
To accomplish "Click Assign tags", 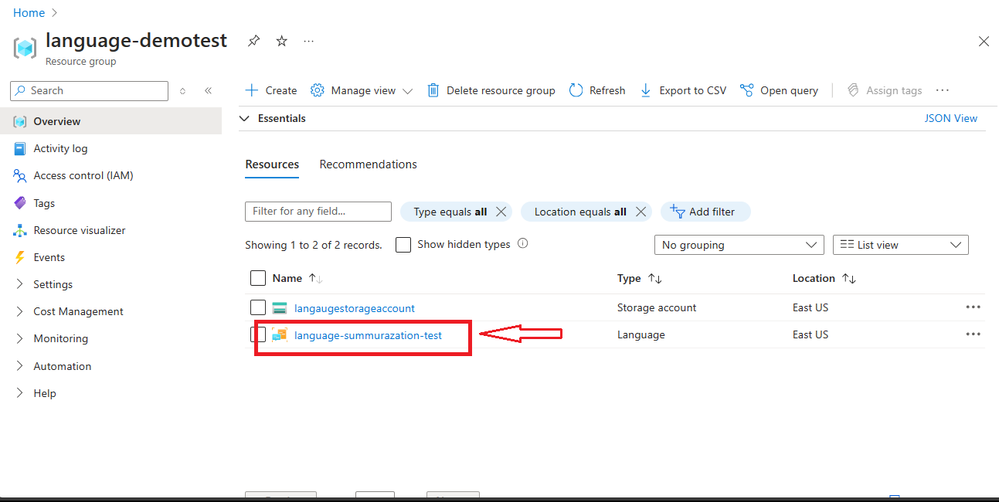I will click(x=884, y=90).
